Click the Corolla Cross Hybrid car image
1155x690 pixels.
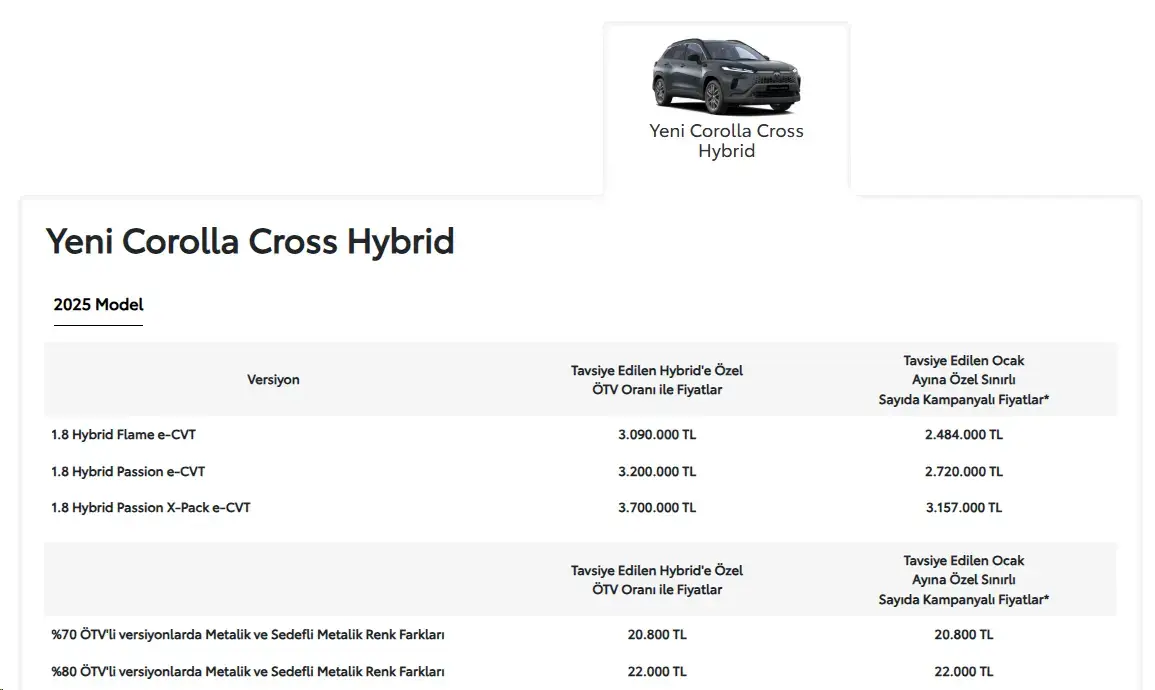click(726, 76)
